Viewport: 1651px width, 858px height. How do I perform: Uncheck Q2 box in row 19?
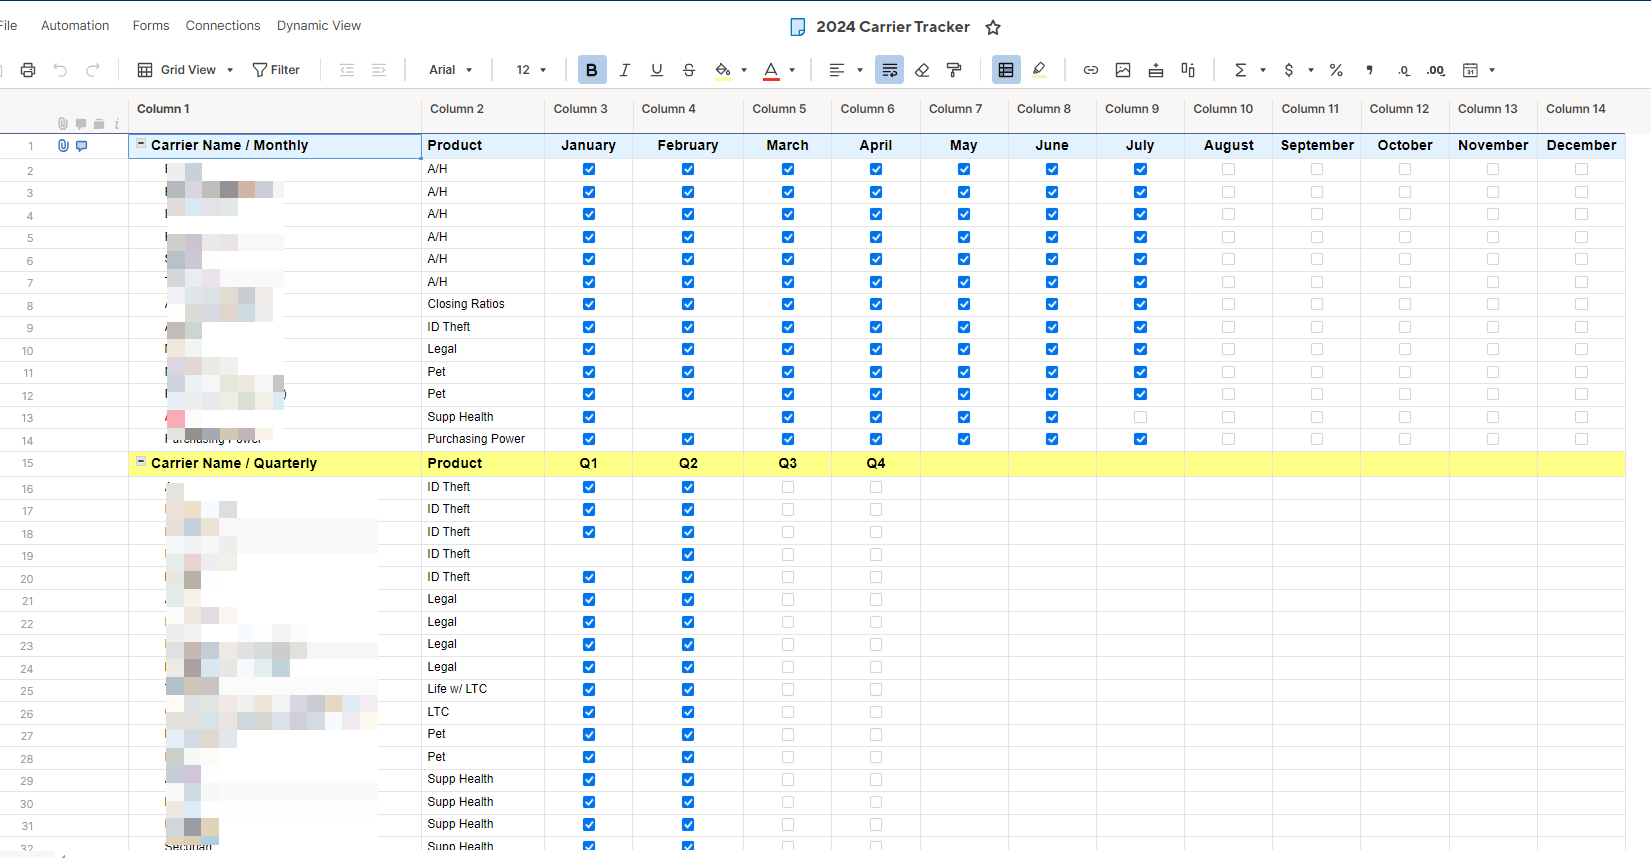[688, 554]
